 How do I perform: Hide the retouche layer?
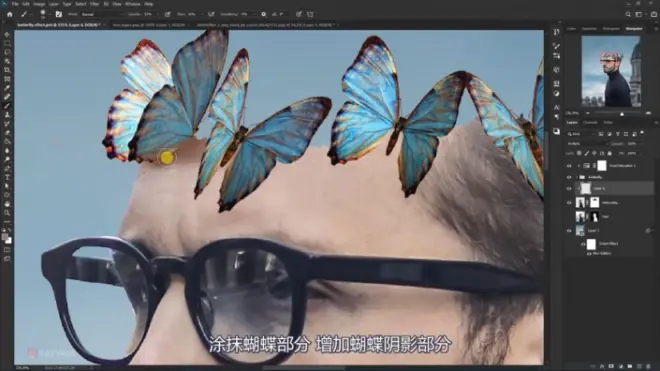569,203
